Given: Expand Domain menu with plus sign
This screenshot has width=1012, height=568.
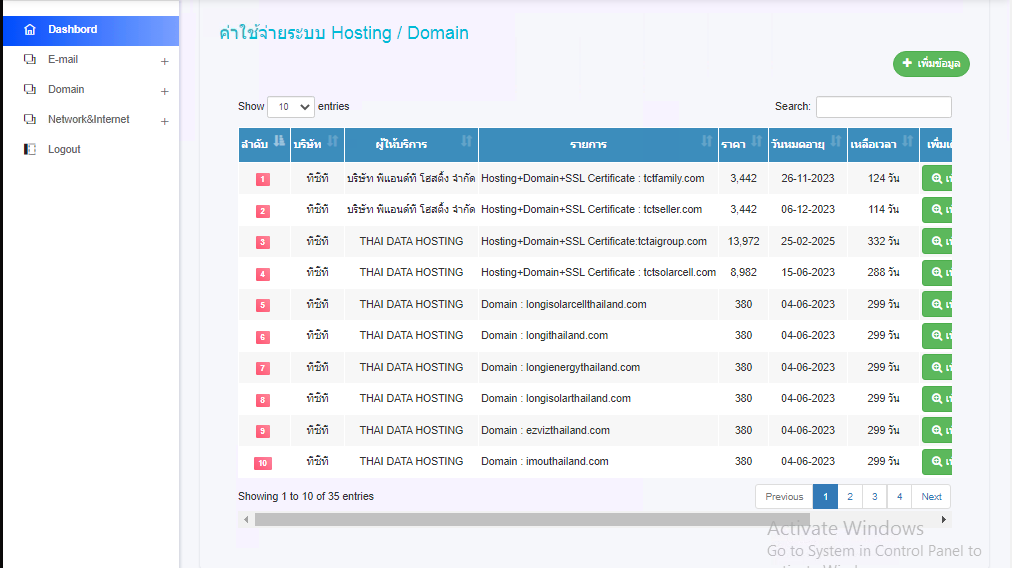Looking at the screenshot, I should pos(165,92).
